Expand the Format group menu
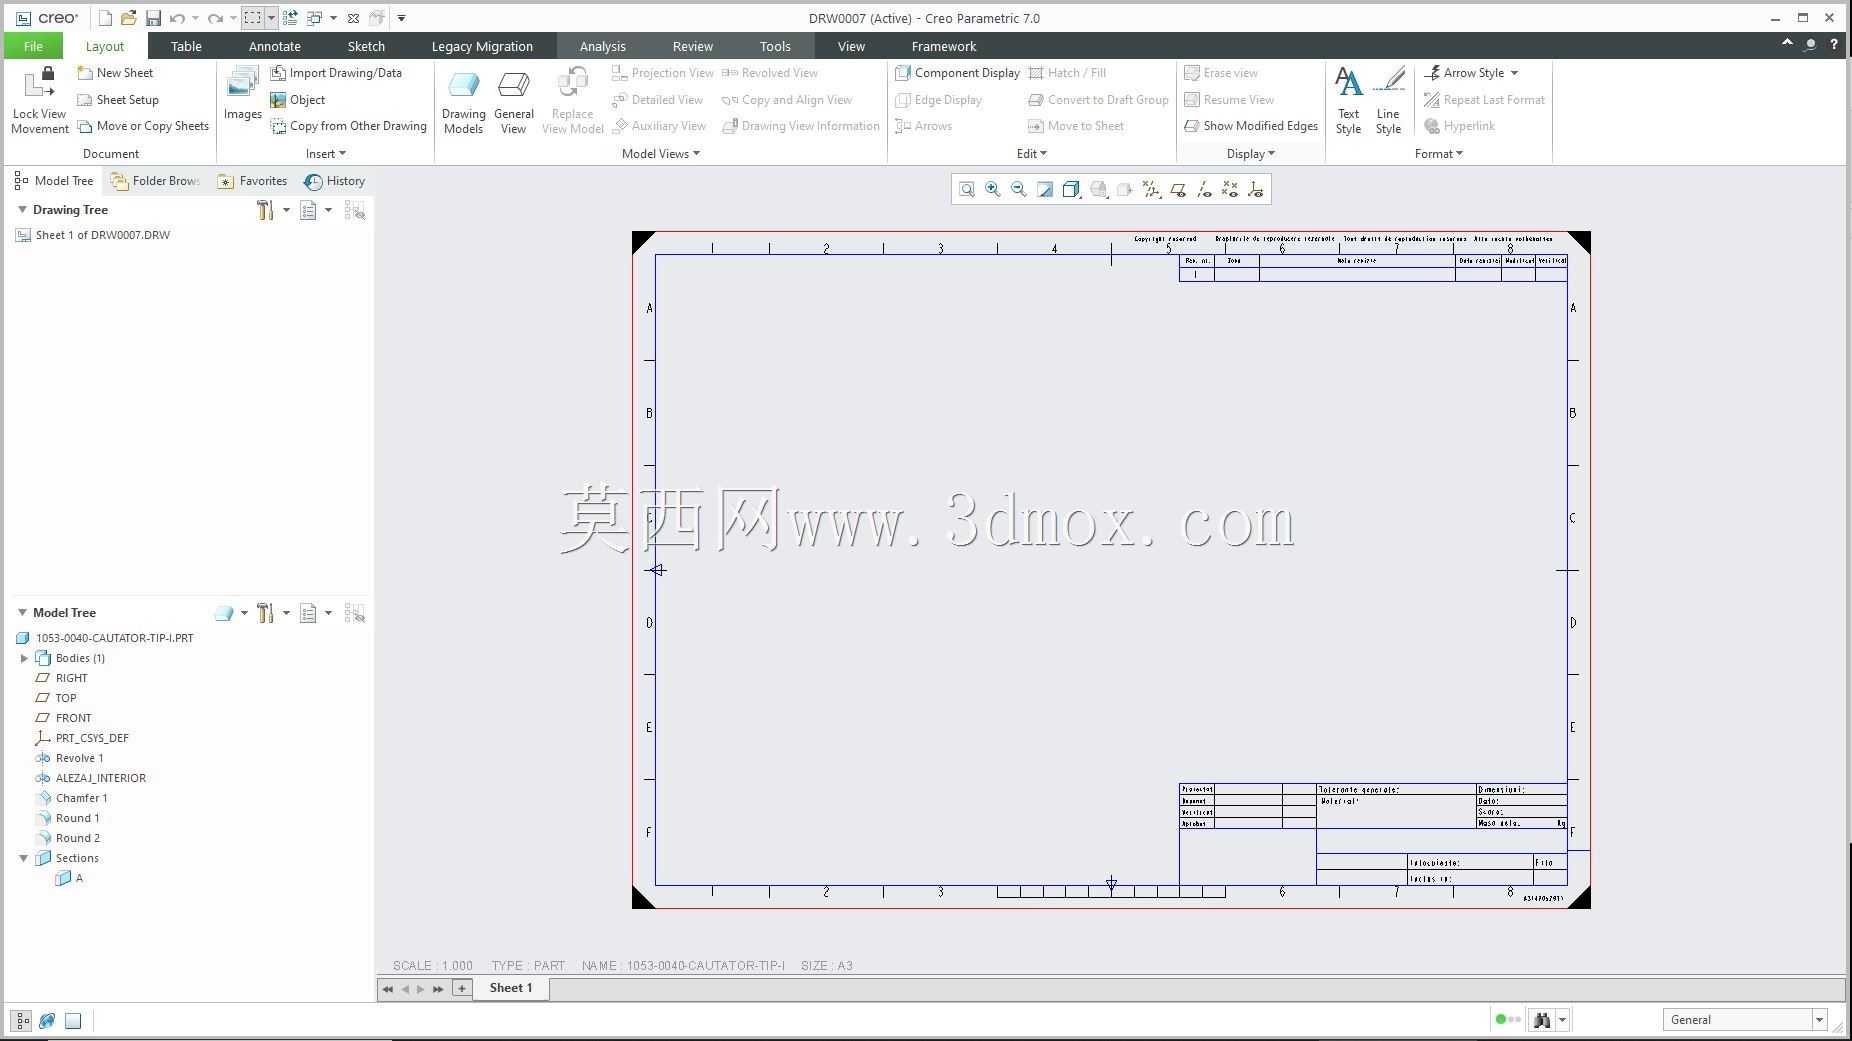 pyautogui.click(x=1439, y=153)
